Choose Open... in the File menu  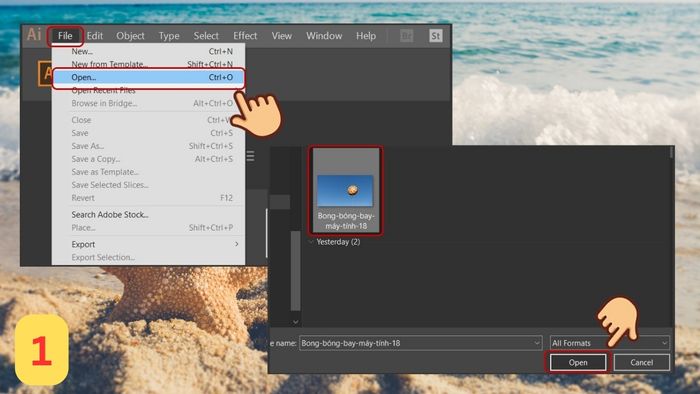coord(149,77)
